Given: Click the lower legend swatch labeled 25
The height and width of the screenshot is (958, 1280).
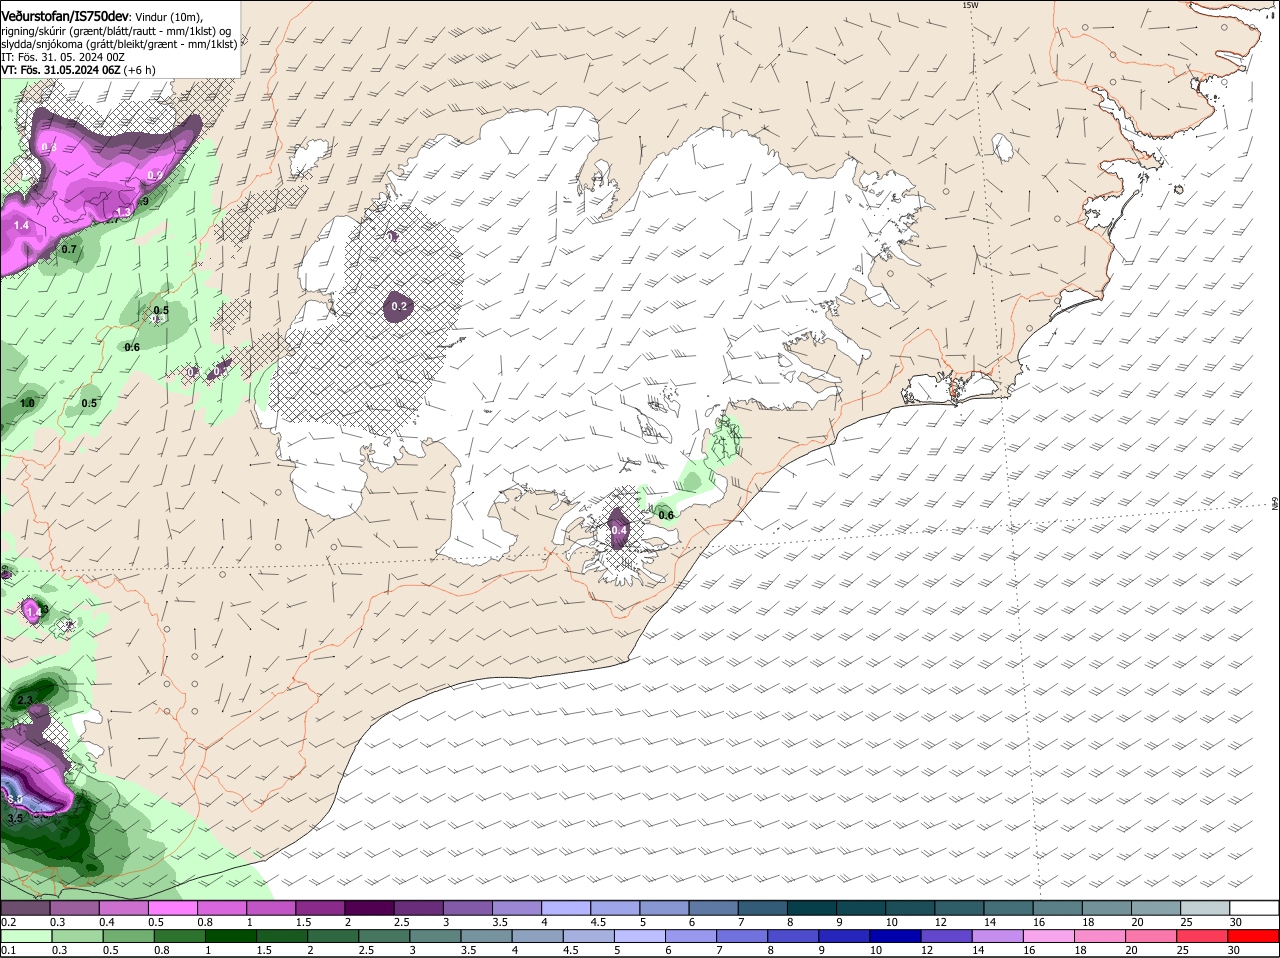Looking at the screenshot, I should tap(1203, 936).
